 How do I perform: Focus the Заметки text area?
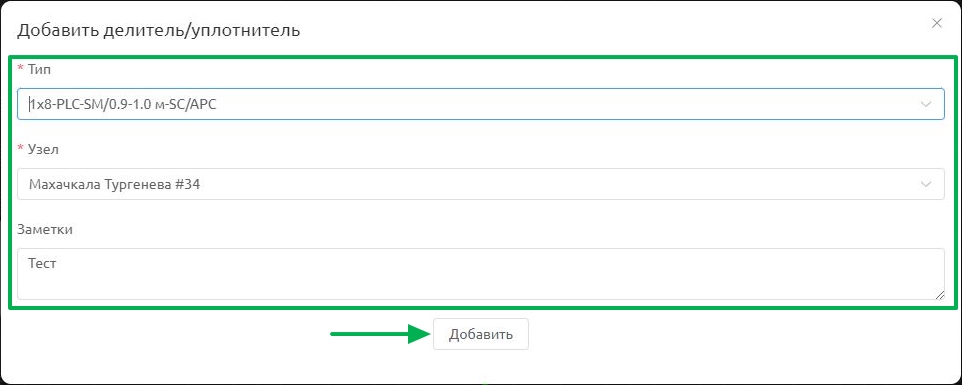[x=480, y=274]
